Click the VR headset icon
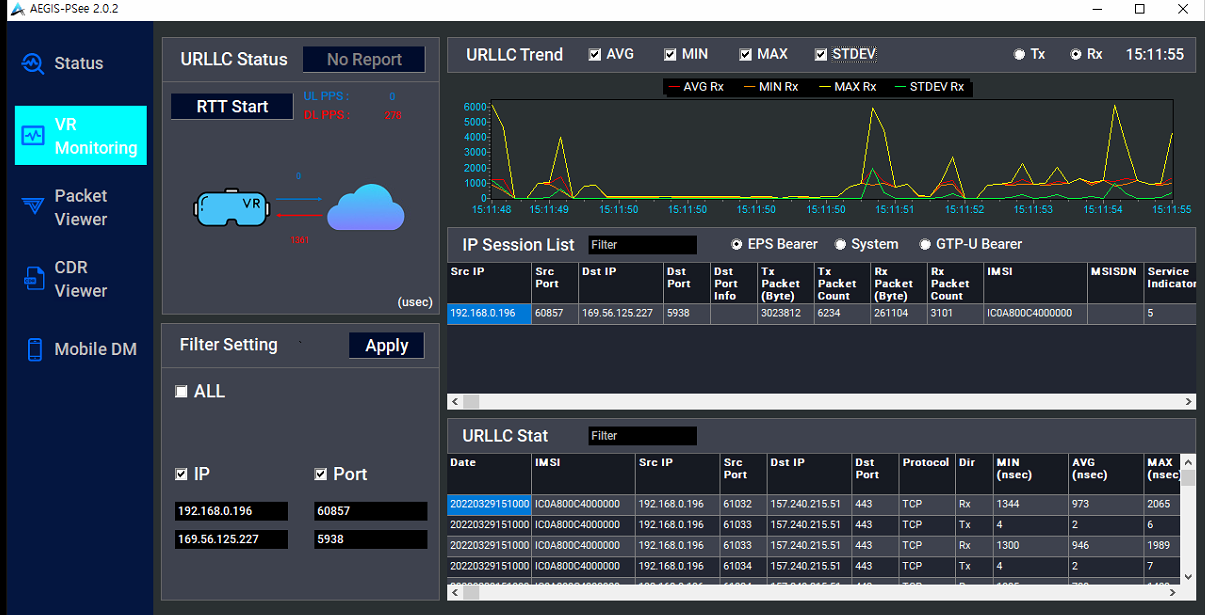This screenshot has width=1205, height=615. coord(230,206)
